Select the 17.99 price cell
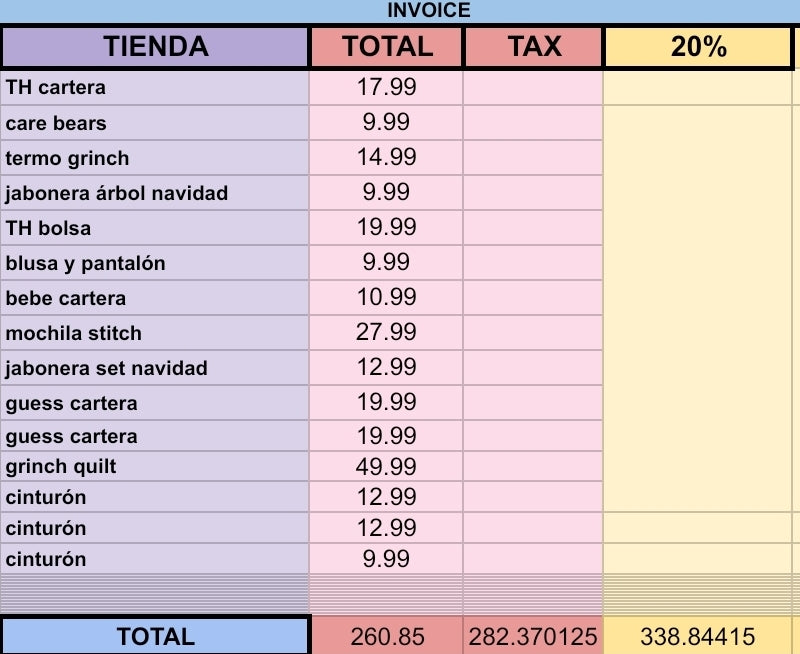Image resolution: width=800 pixels, height=654 pixels. 386,87
